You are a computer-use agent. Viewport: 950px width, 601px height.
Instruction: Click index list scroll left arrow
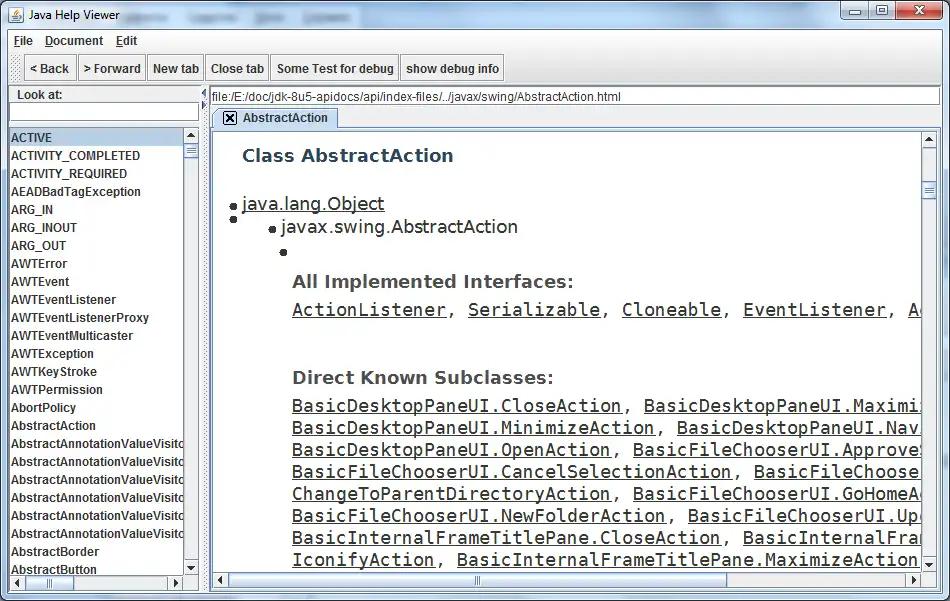click(x=17, y=583)
